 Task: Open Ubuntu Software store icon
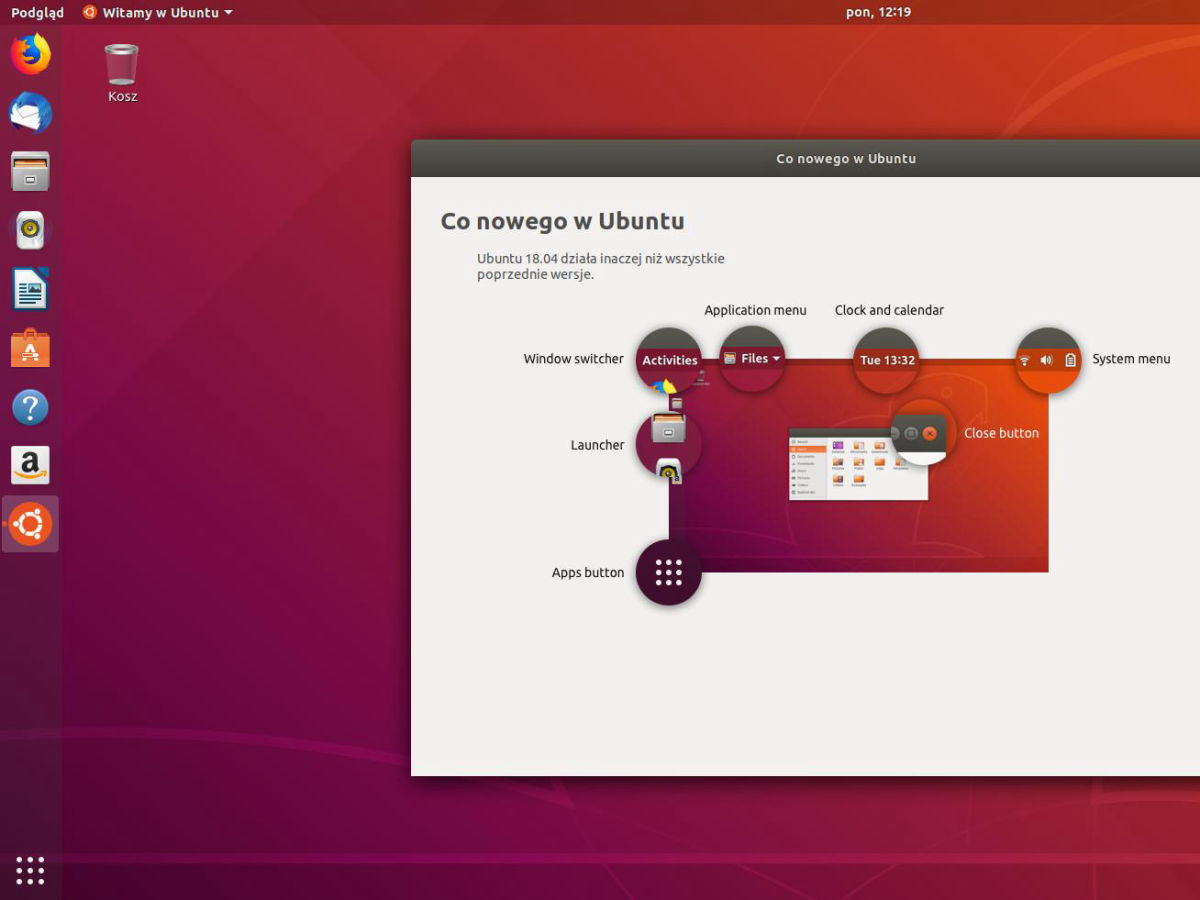(30, 349)
